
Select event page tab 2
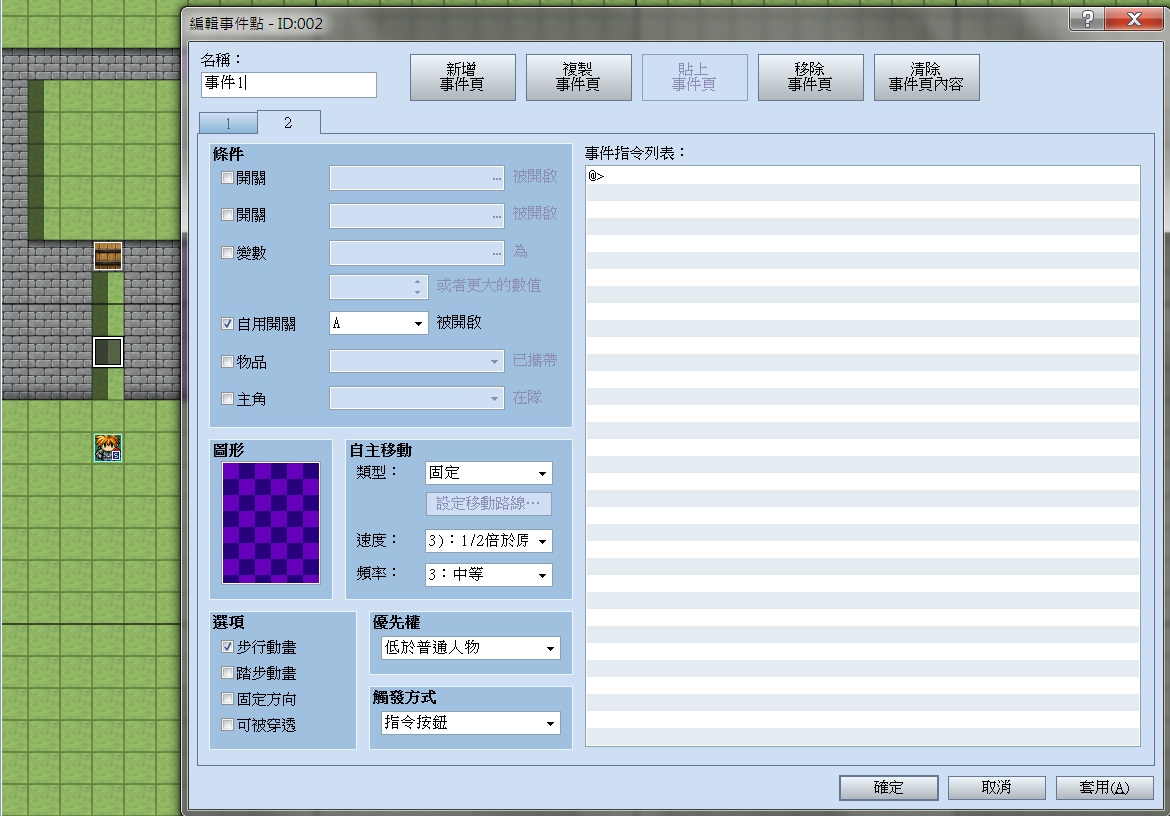tap(289, 122)
